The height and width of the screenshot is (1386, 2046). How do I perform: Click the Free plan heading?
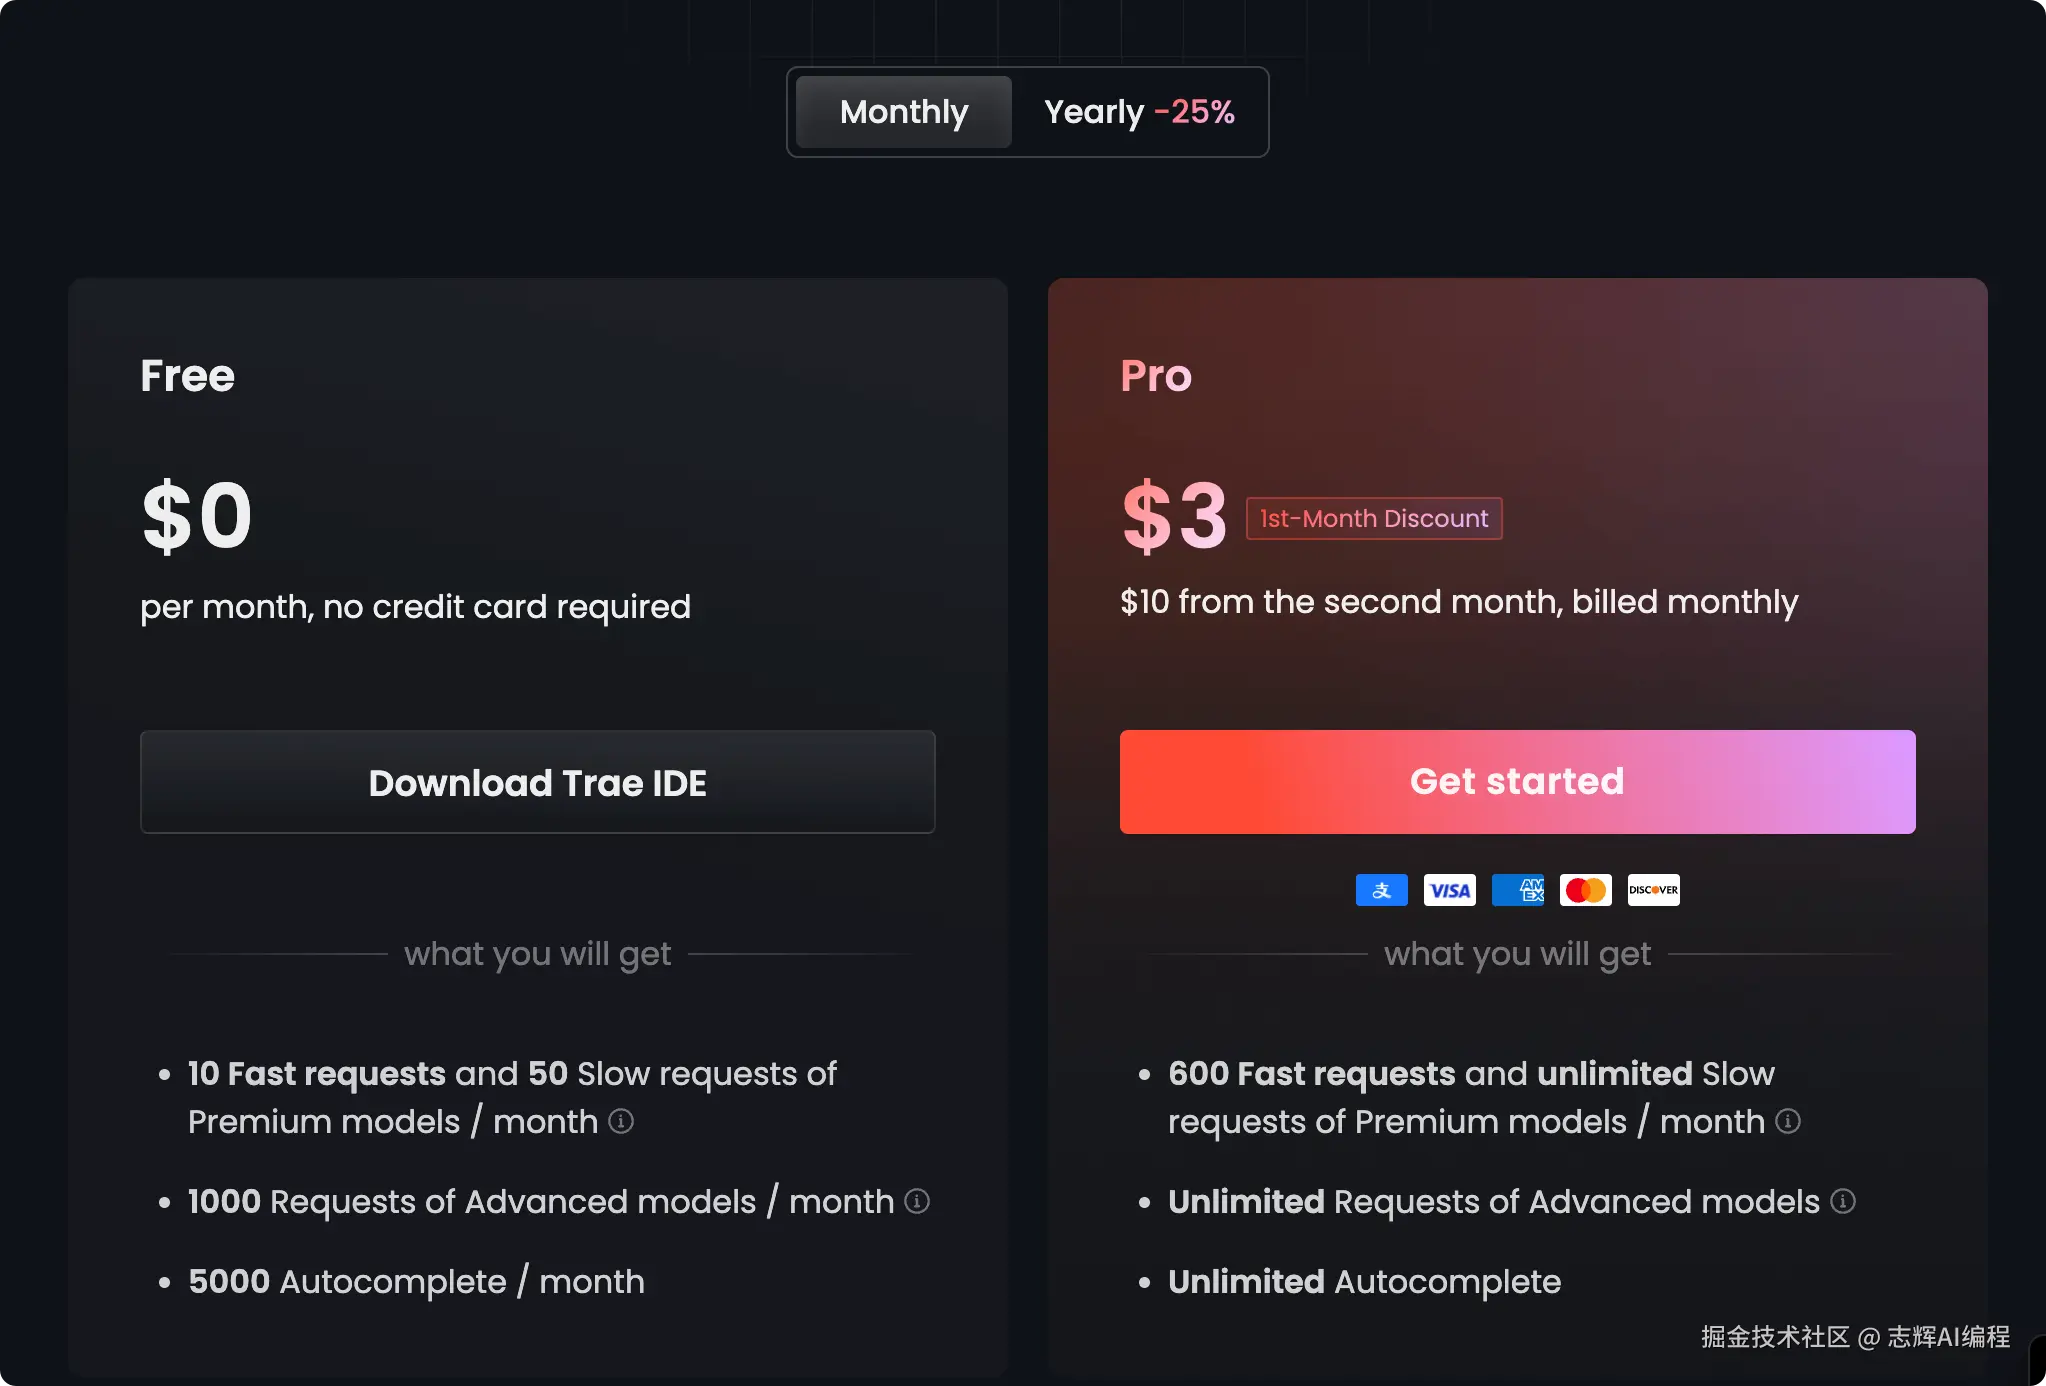coord(188,376)
